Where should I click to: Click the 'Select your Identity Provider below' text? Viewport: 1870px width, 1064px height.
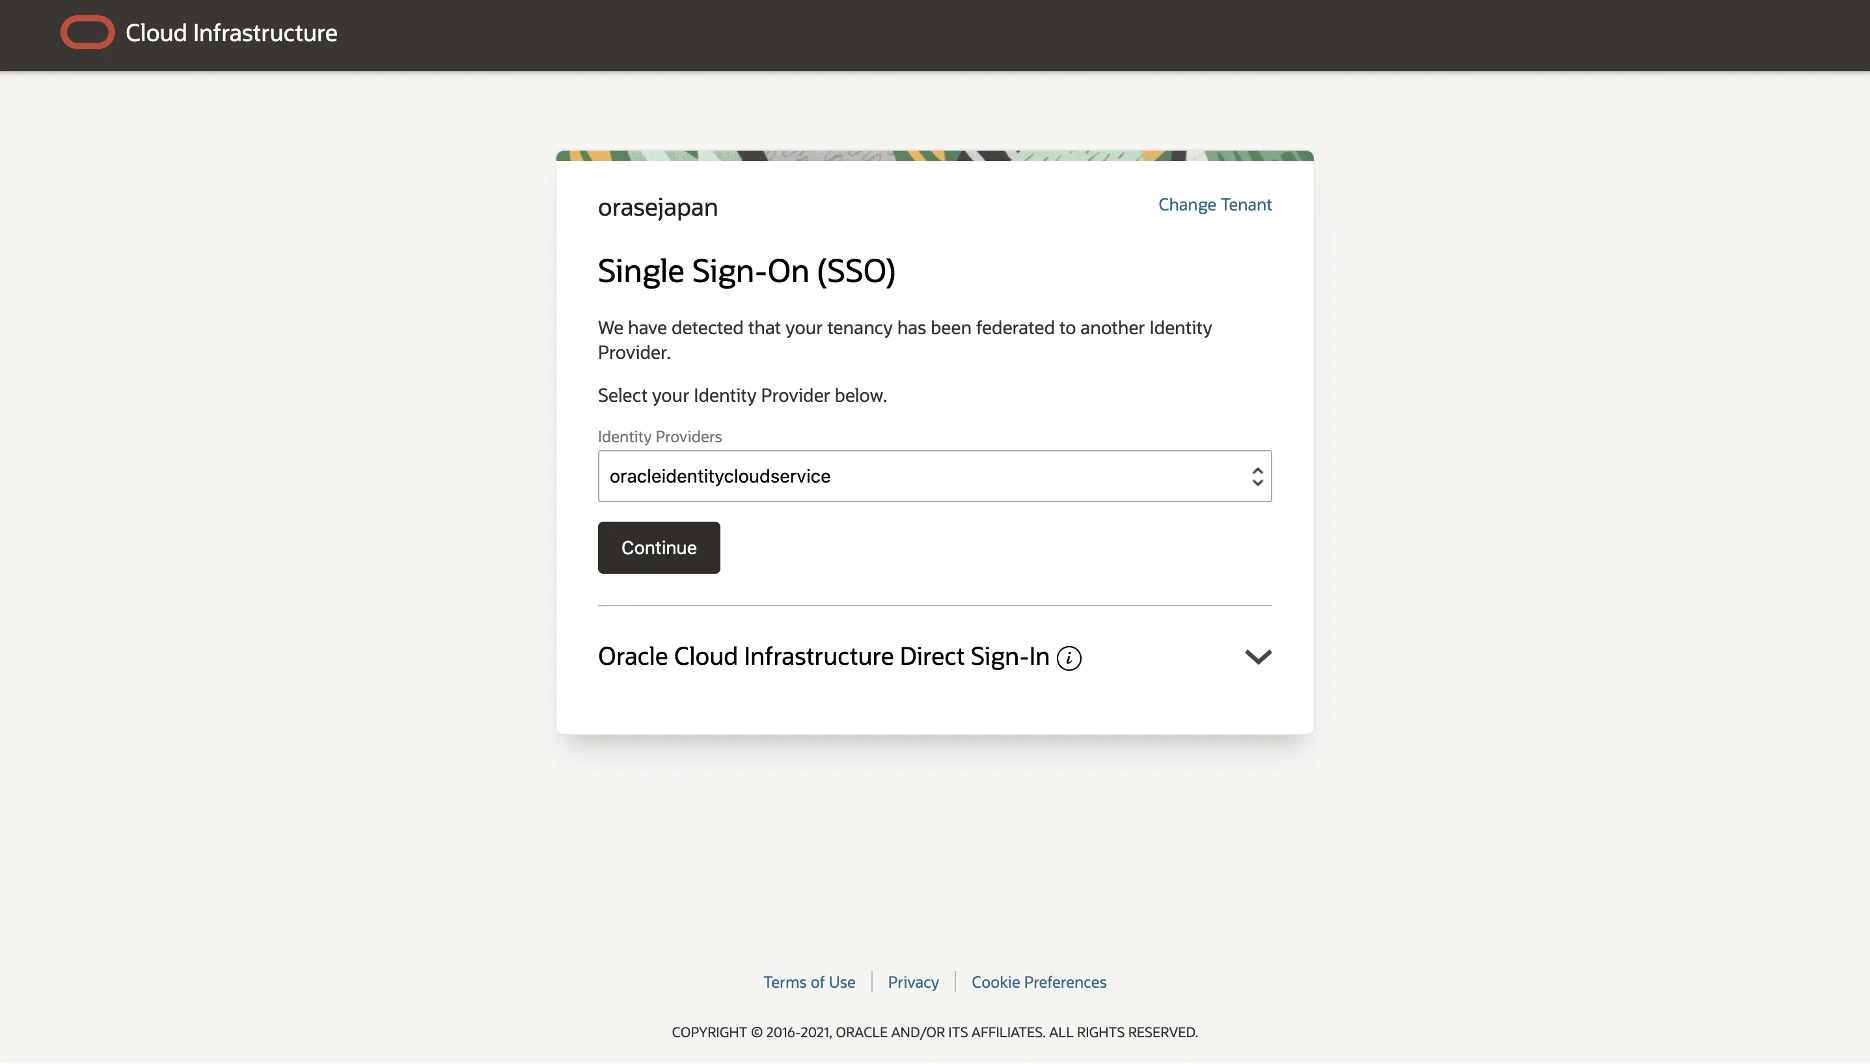pos(742,395)
